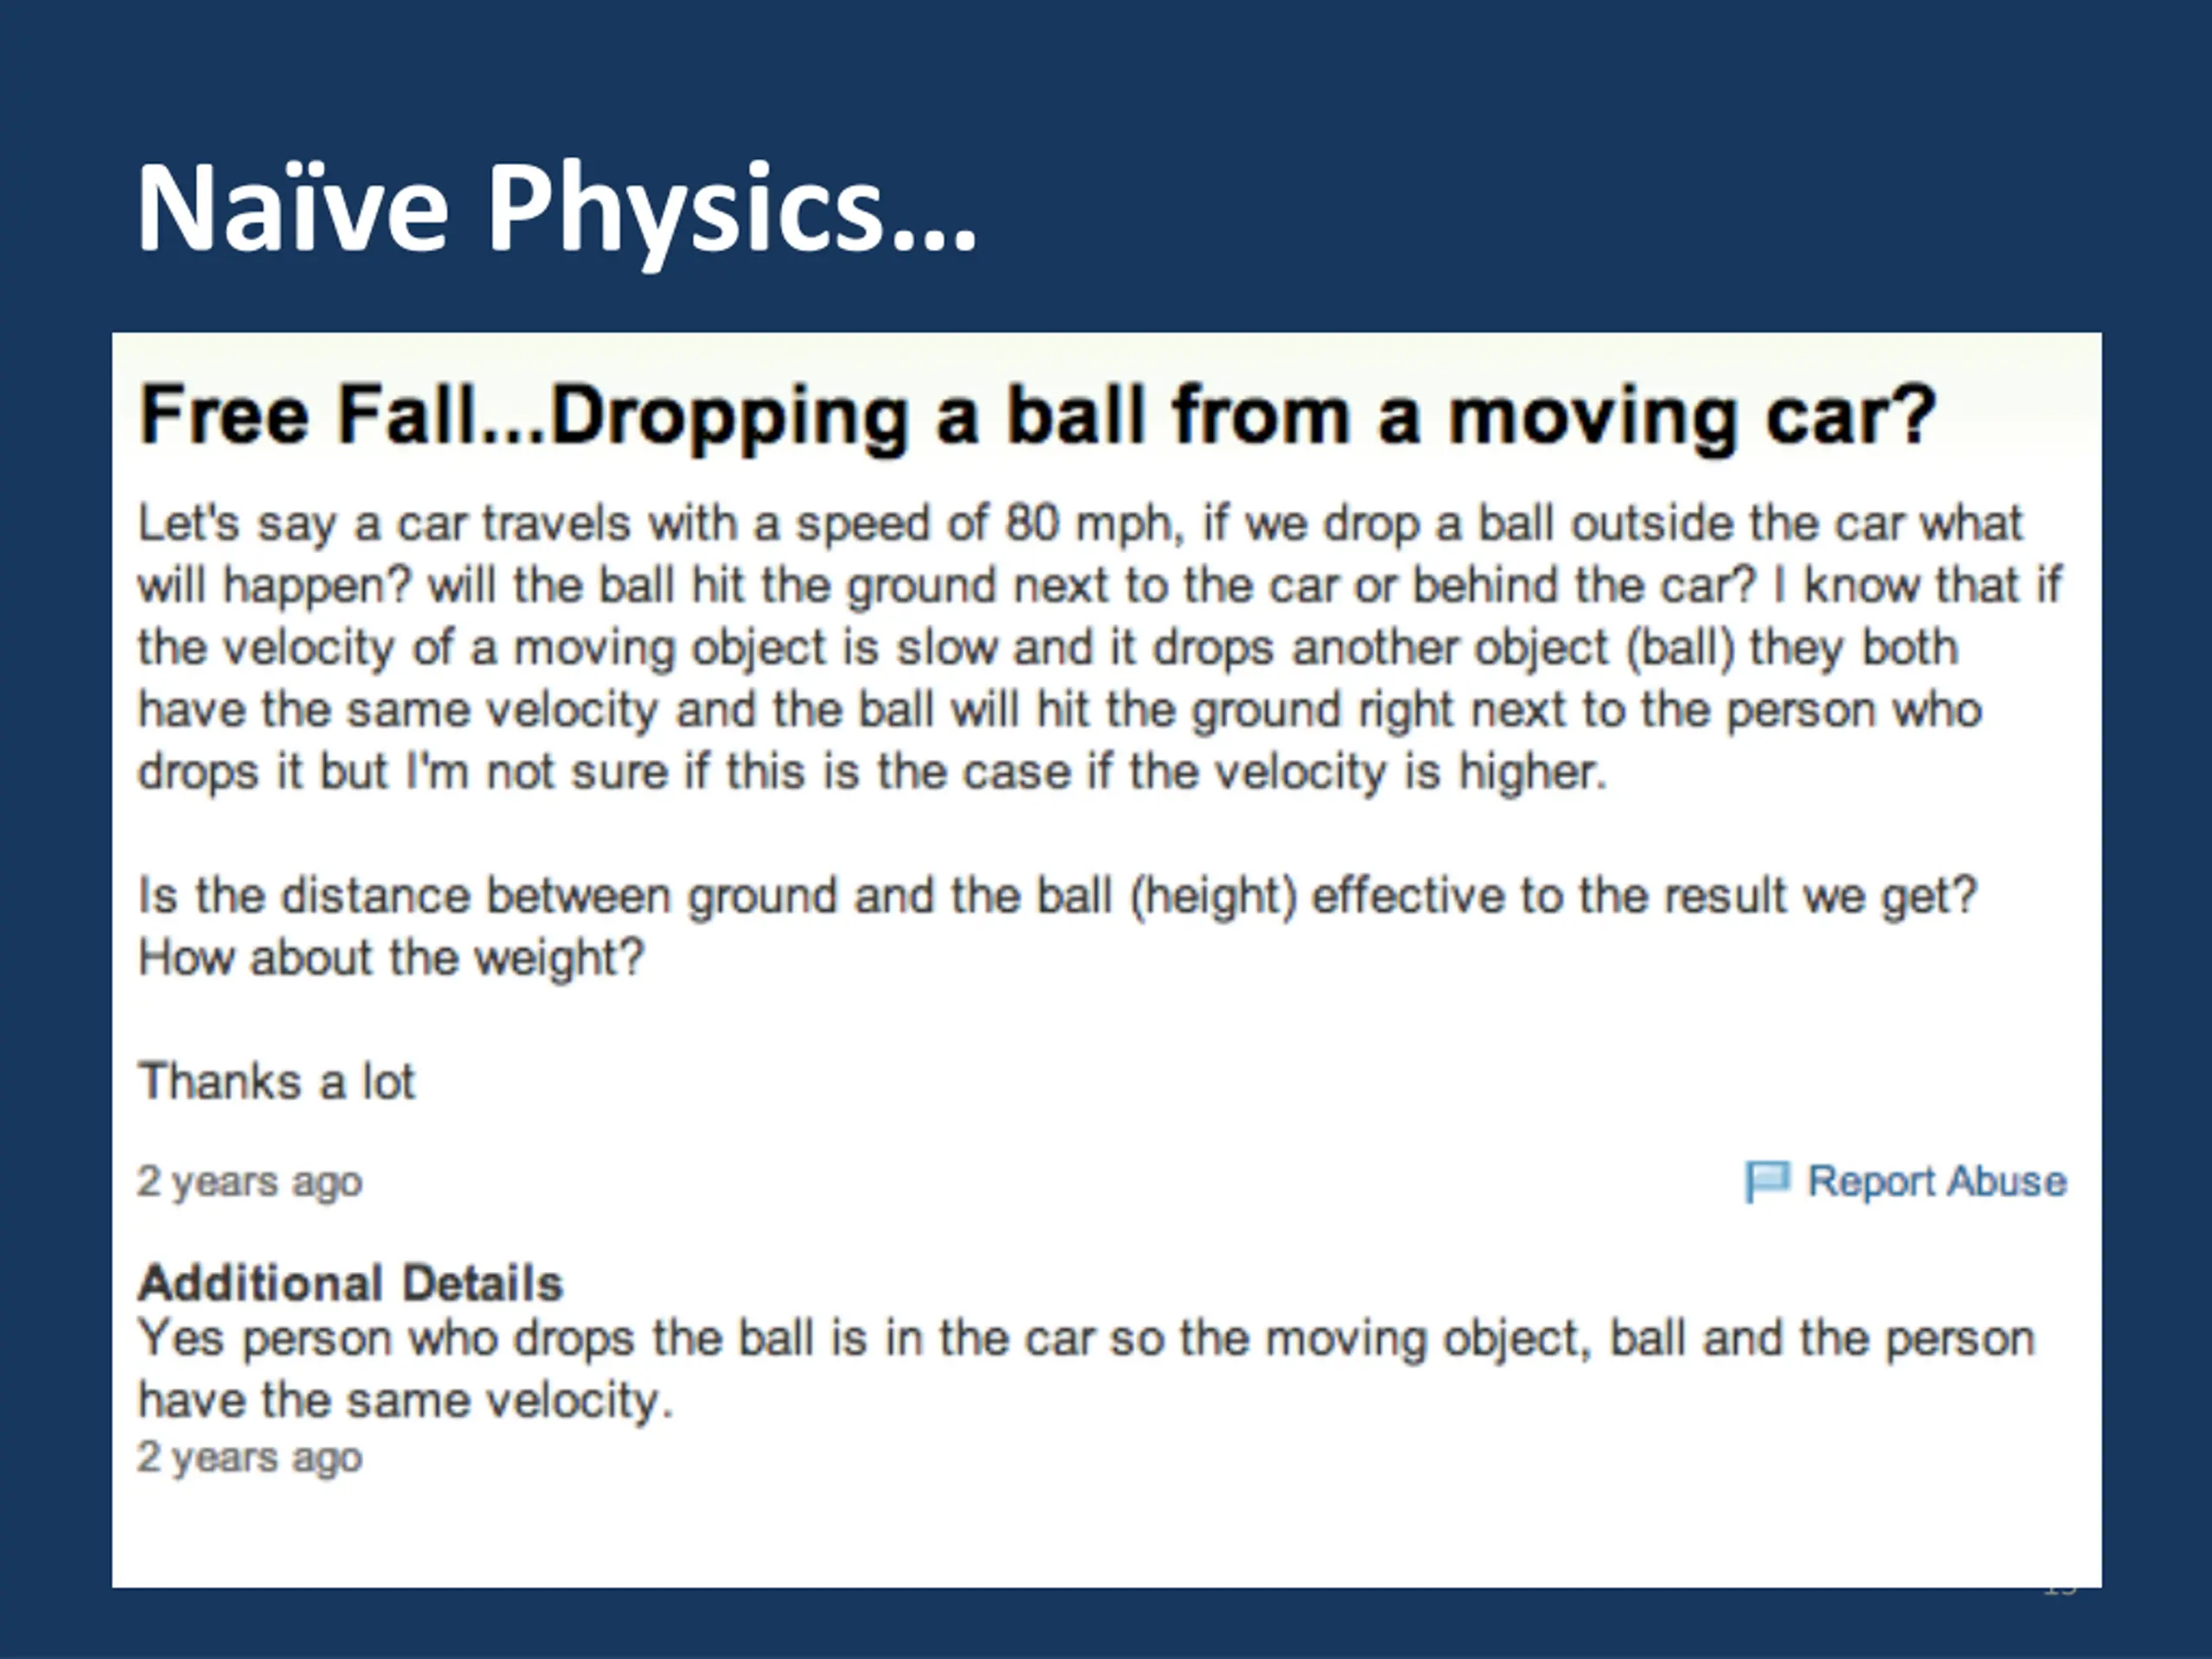Click the line starting the velocity of a moving
Screen dimensions: 2212x1659
(1047, 648)
